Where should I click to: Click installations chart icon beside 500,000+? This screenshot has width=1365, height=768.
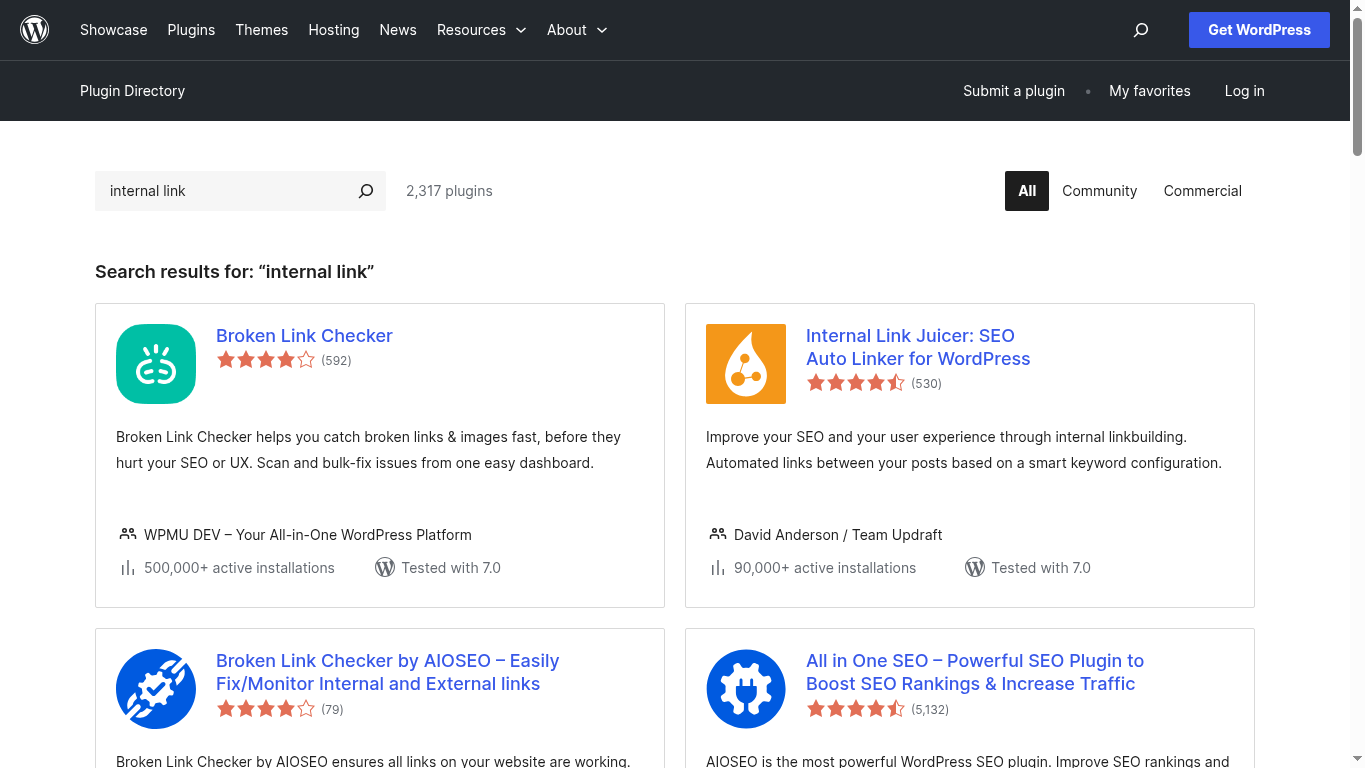point(128,568)
